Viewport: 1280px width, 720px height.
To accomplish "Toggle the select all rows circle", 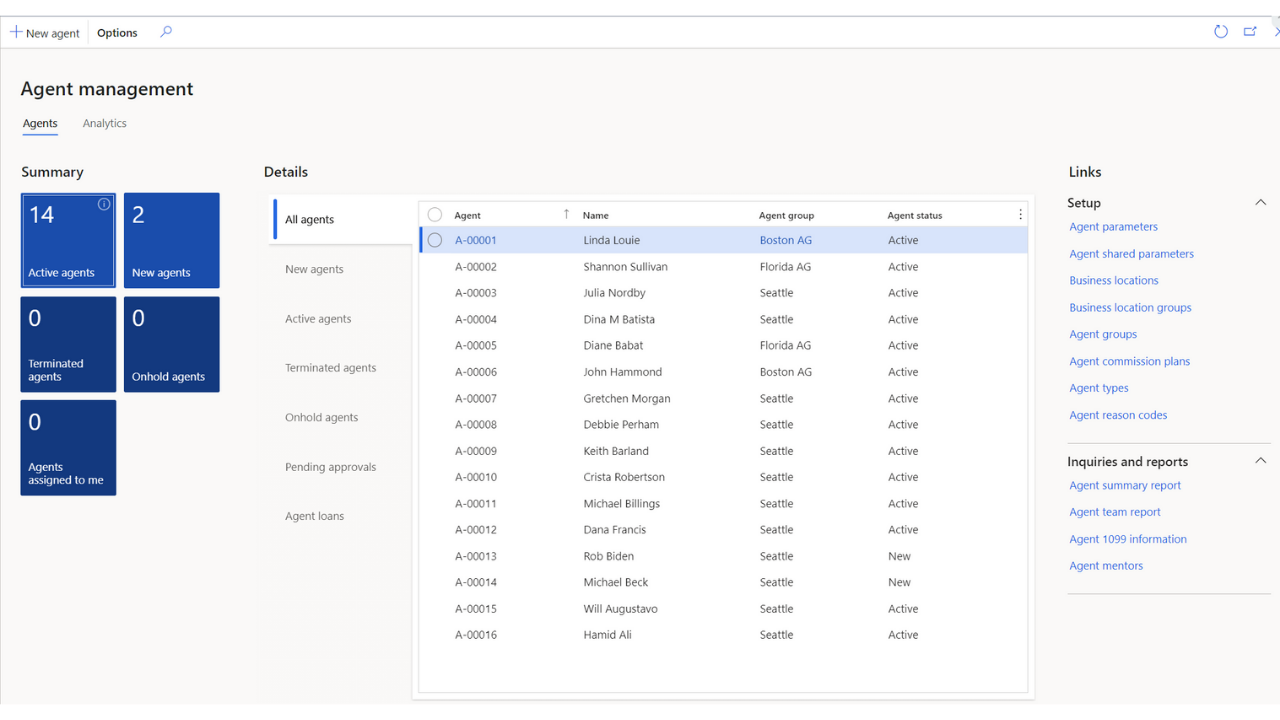I will pos(435,215).
